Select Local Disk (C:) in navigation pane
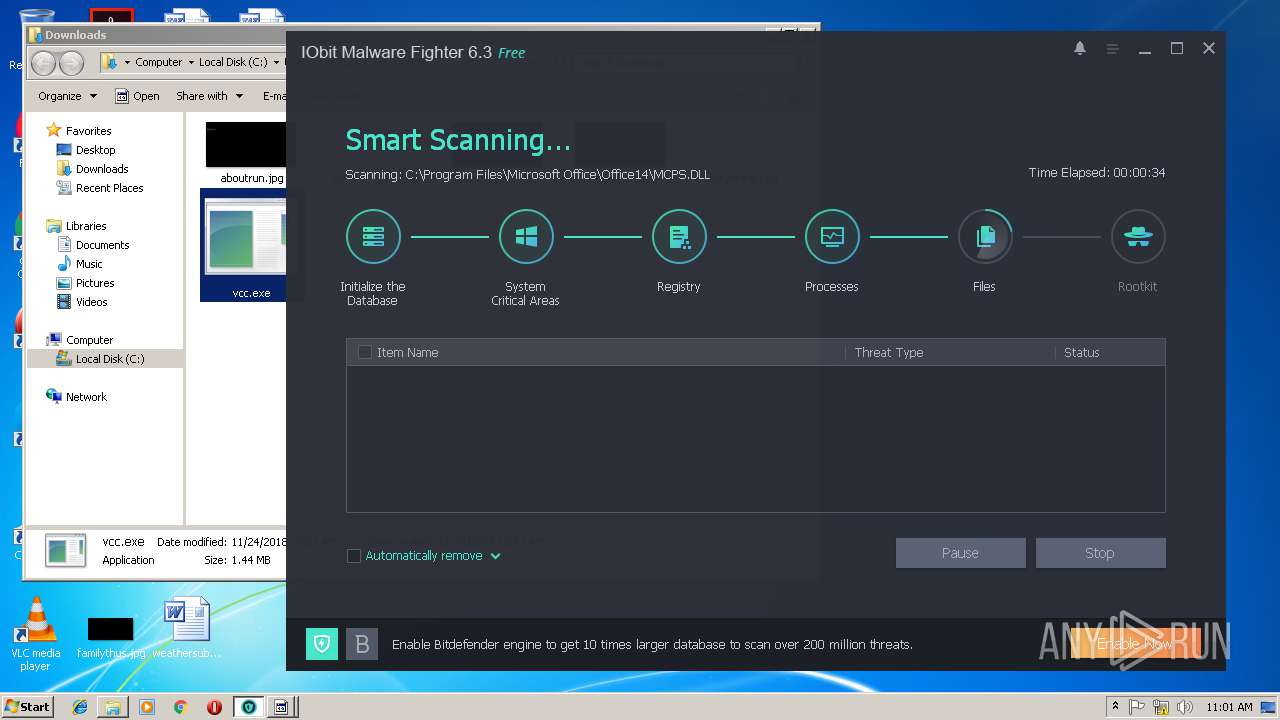1280x720 pixels. (x=105, y=359)
